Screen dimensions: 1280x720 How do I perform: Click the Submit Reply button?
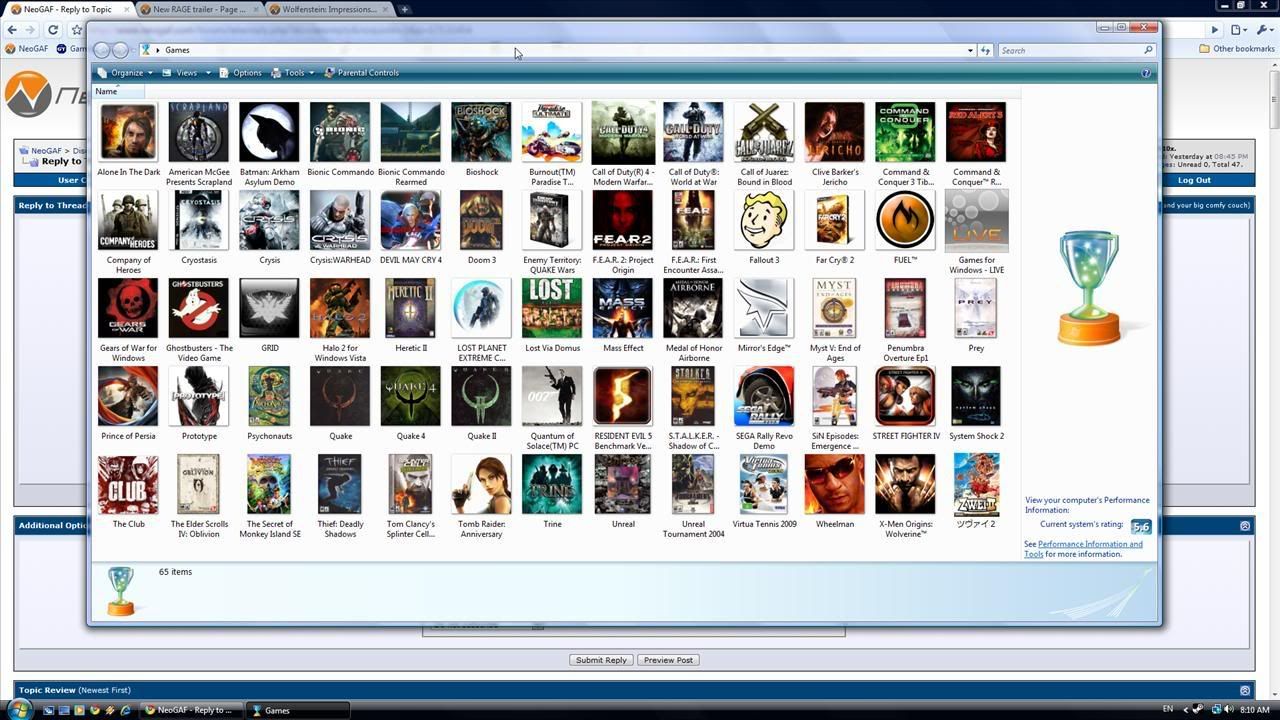coord(600,659)
